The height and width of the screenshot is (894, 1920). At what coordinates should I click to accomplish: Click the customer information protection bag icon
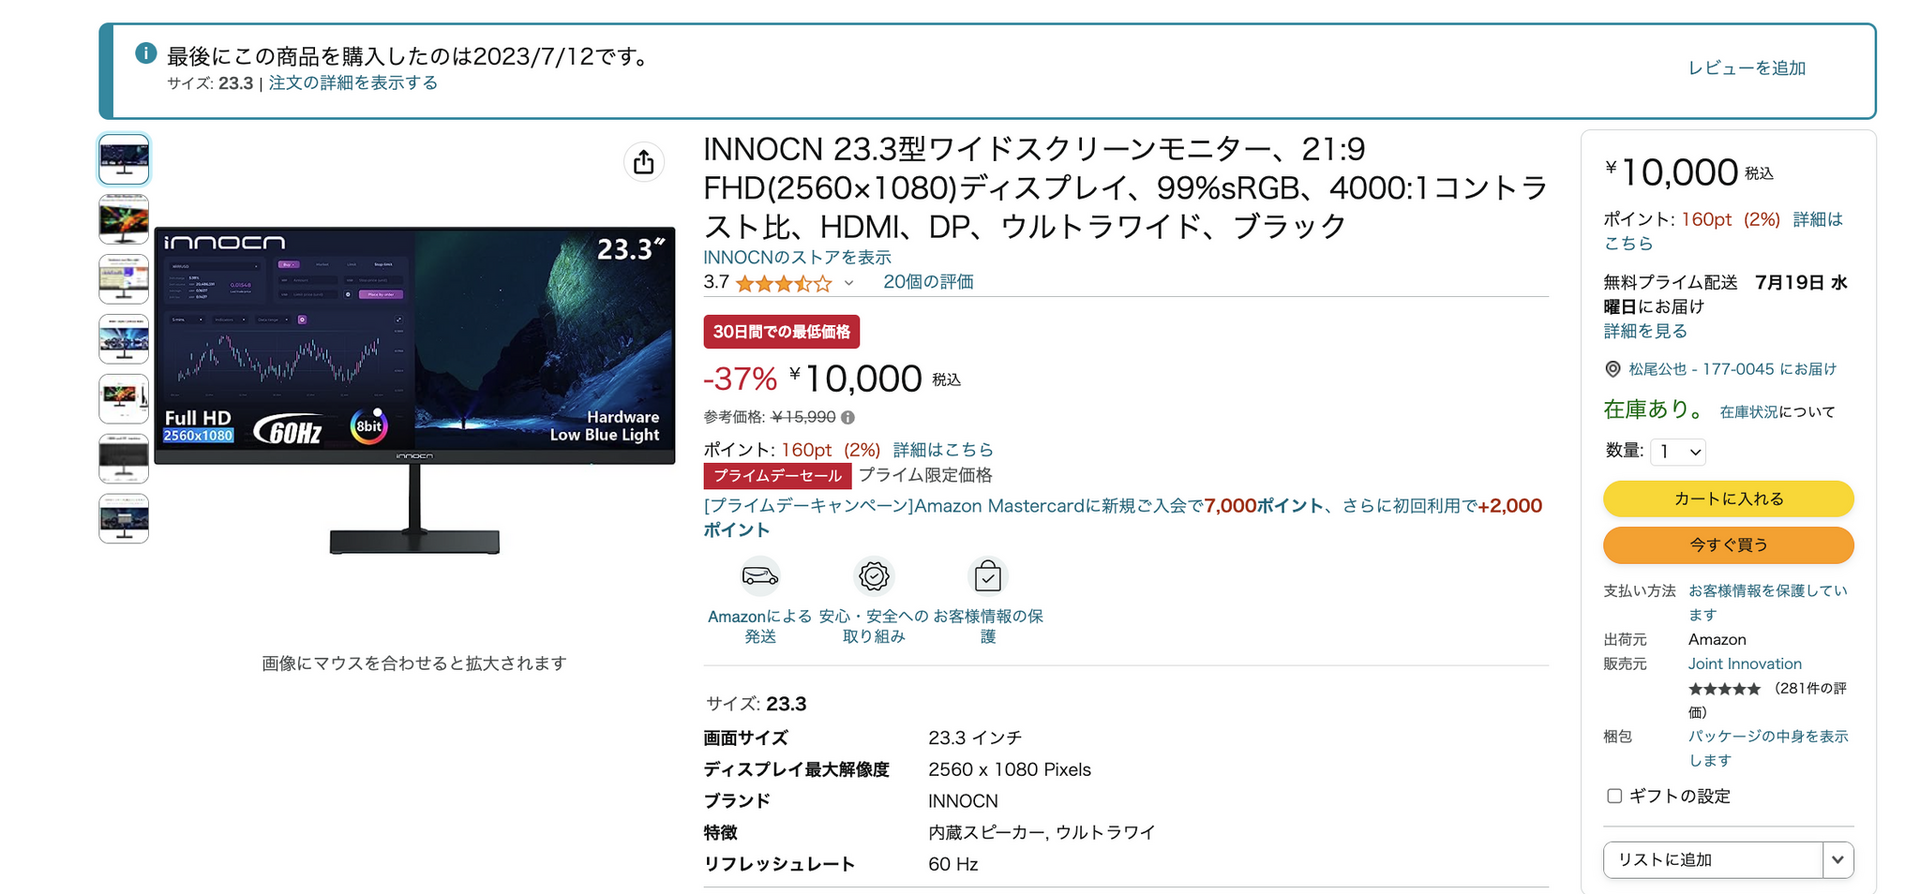(x=988, y=576)
